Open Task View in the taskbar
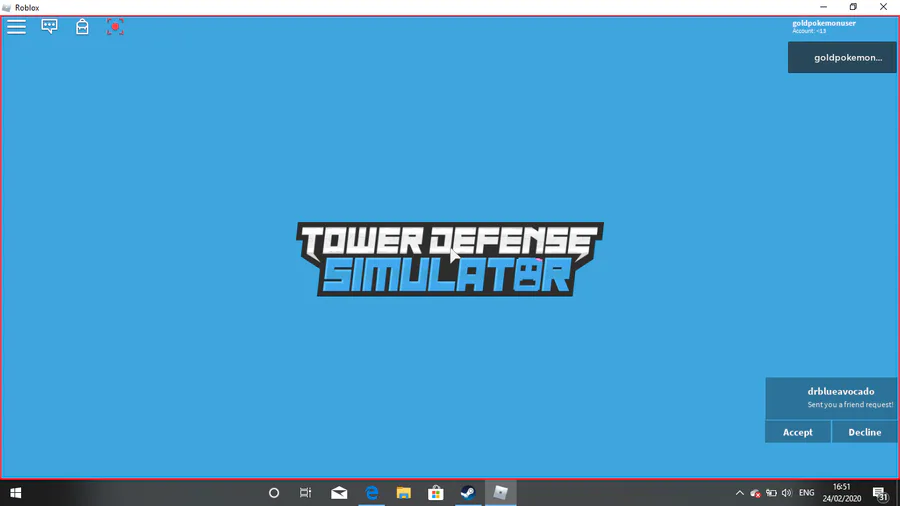This screenshot has width=900, height=506. [x=305, y=493]
